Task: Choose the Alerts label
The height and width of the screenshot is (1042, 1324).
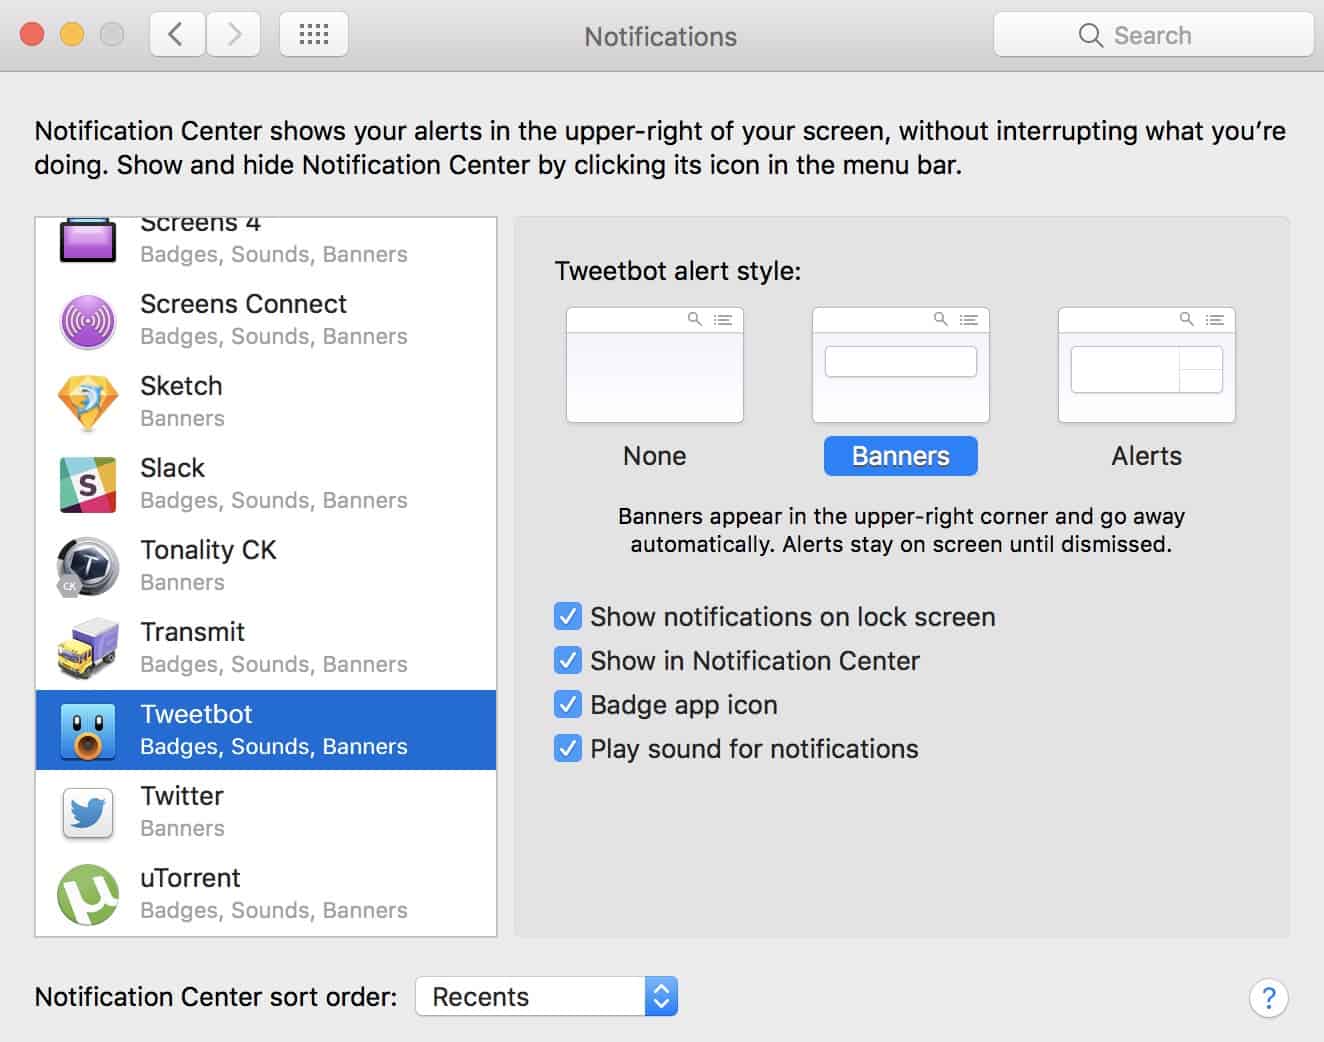Action: pos(1147,456)
